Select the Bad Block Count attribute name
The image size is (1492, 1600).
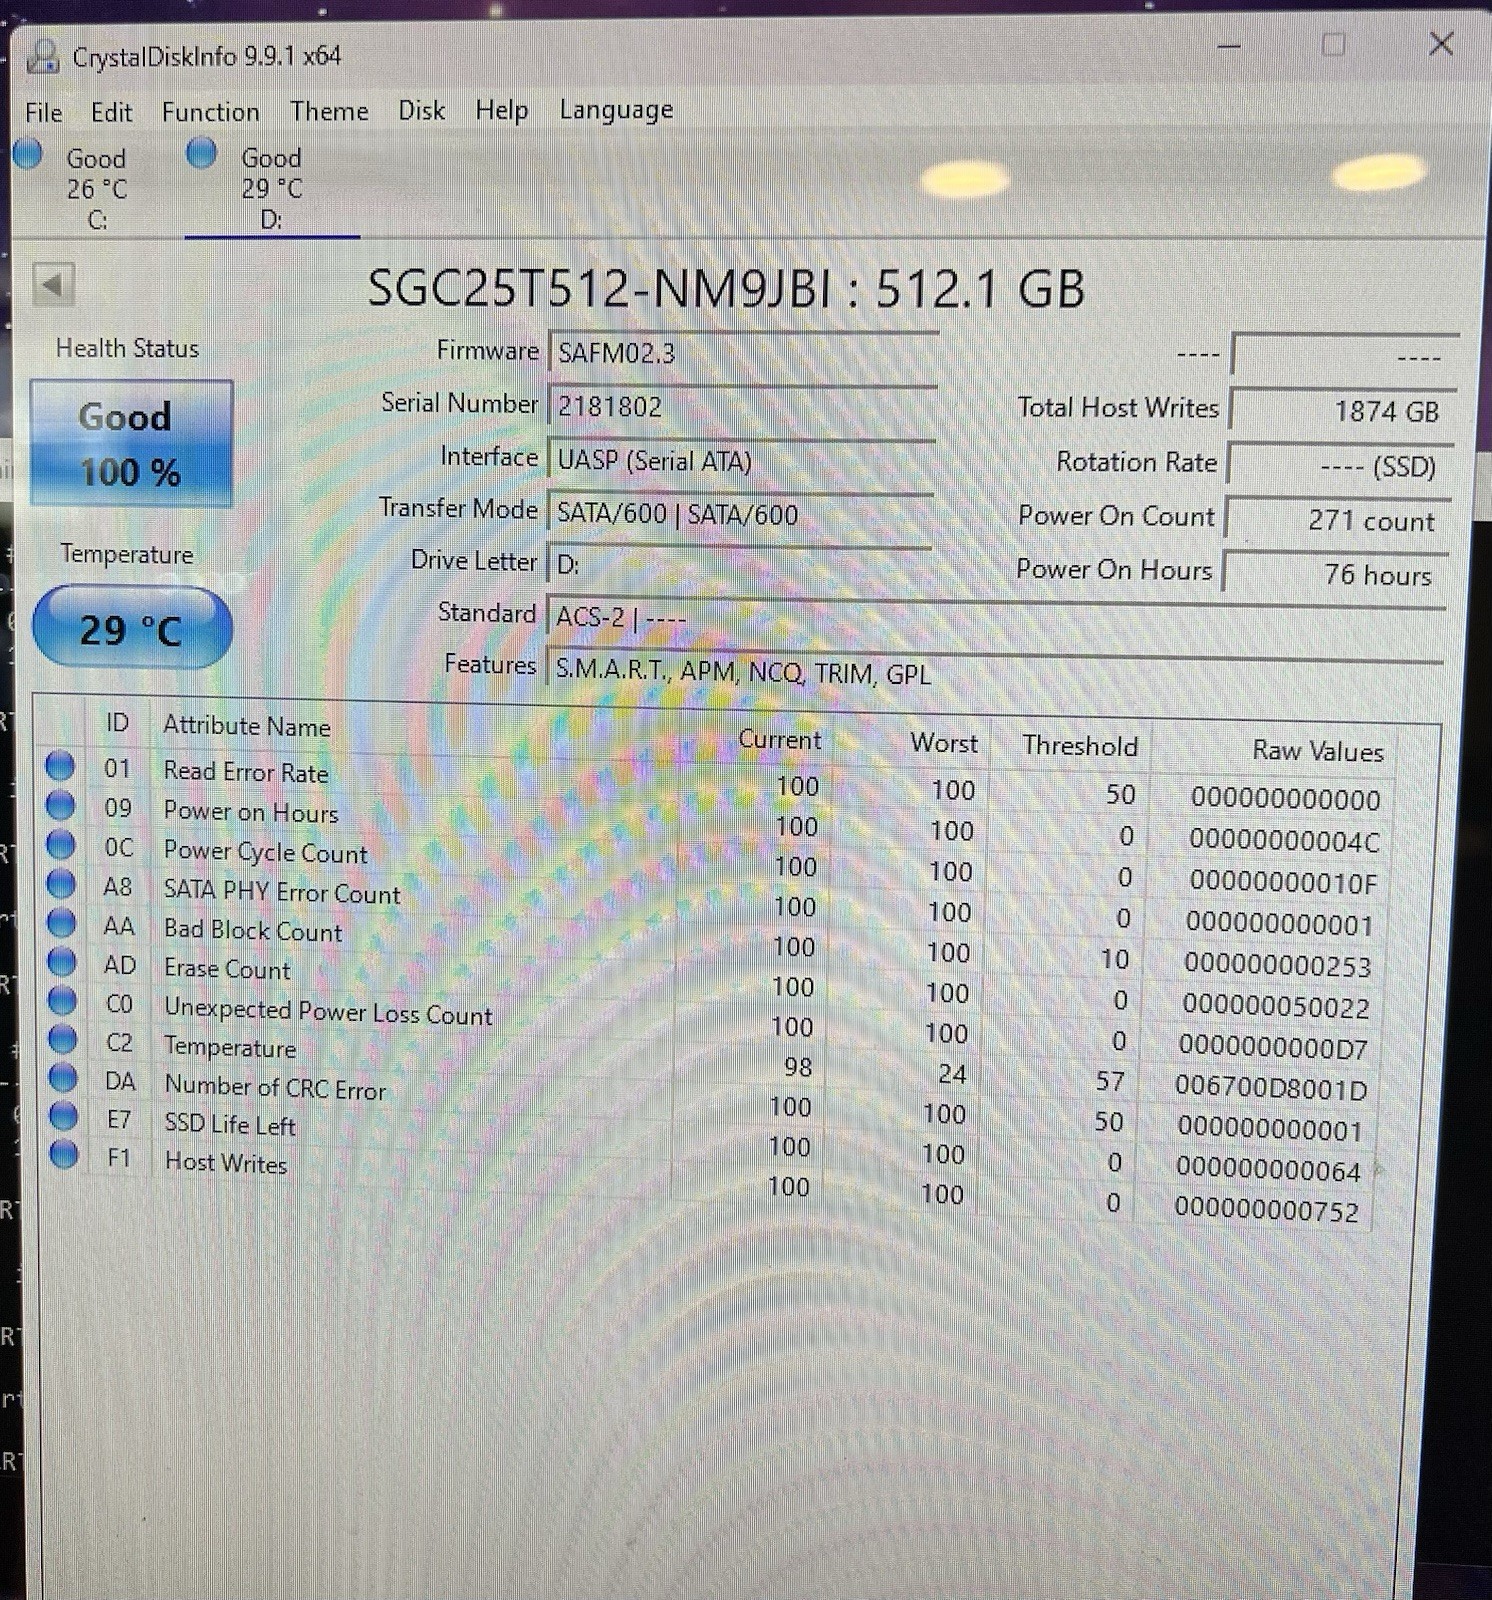coord(253,930)
